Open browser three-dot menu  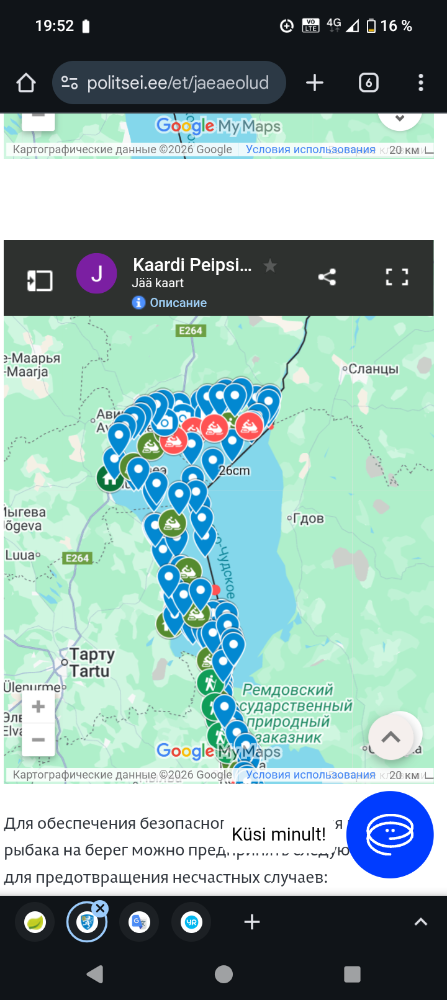(420, 83)
